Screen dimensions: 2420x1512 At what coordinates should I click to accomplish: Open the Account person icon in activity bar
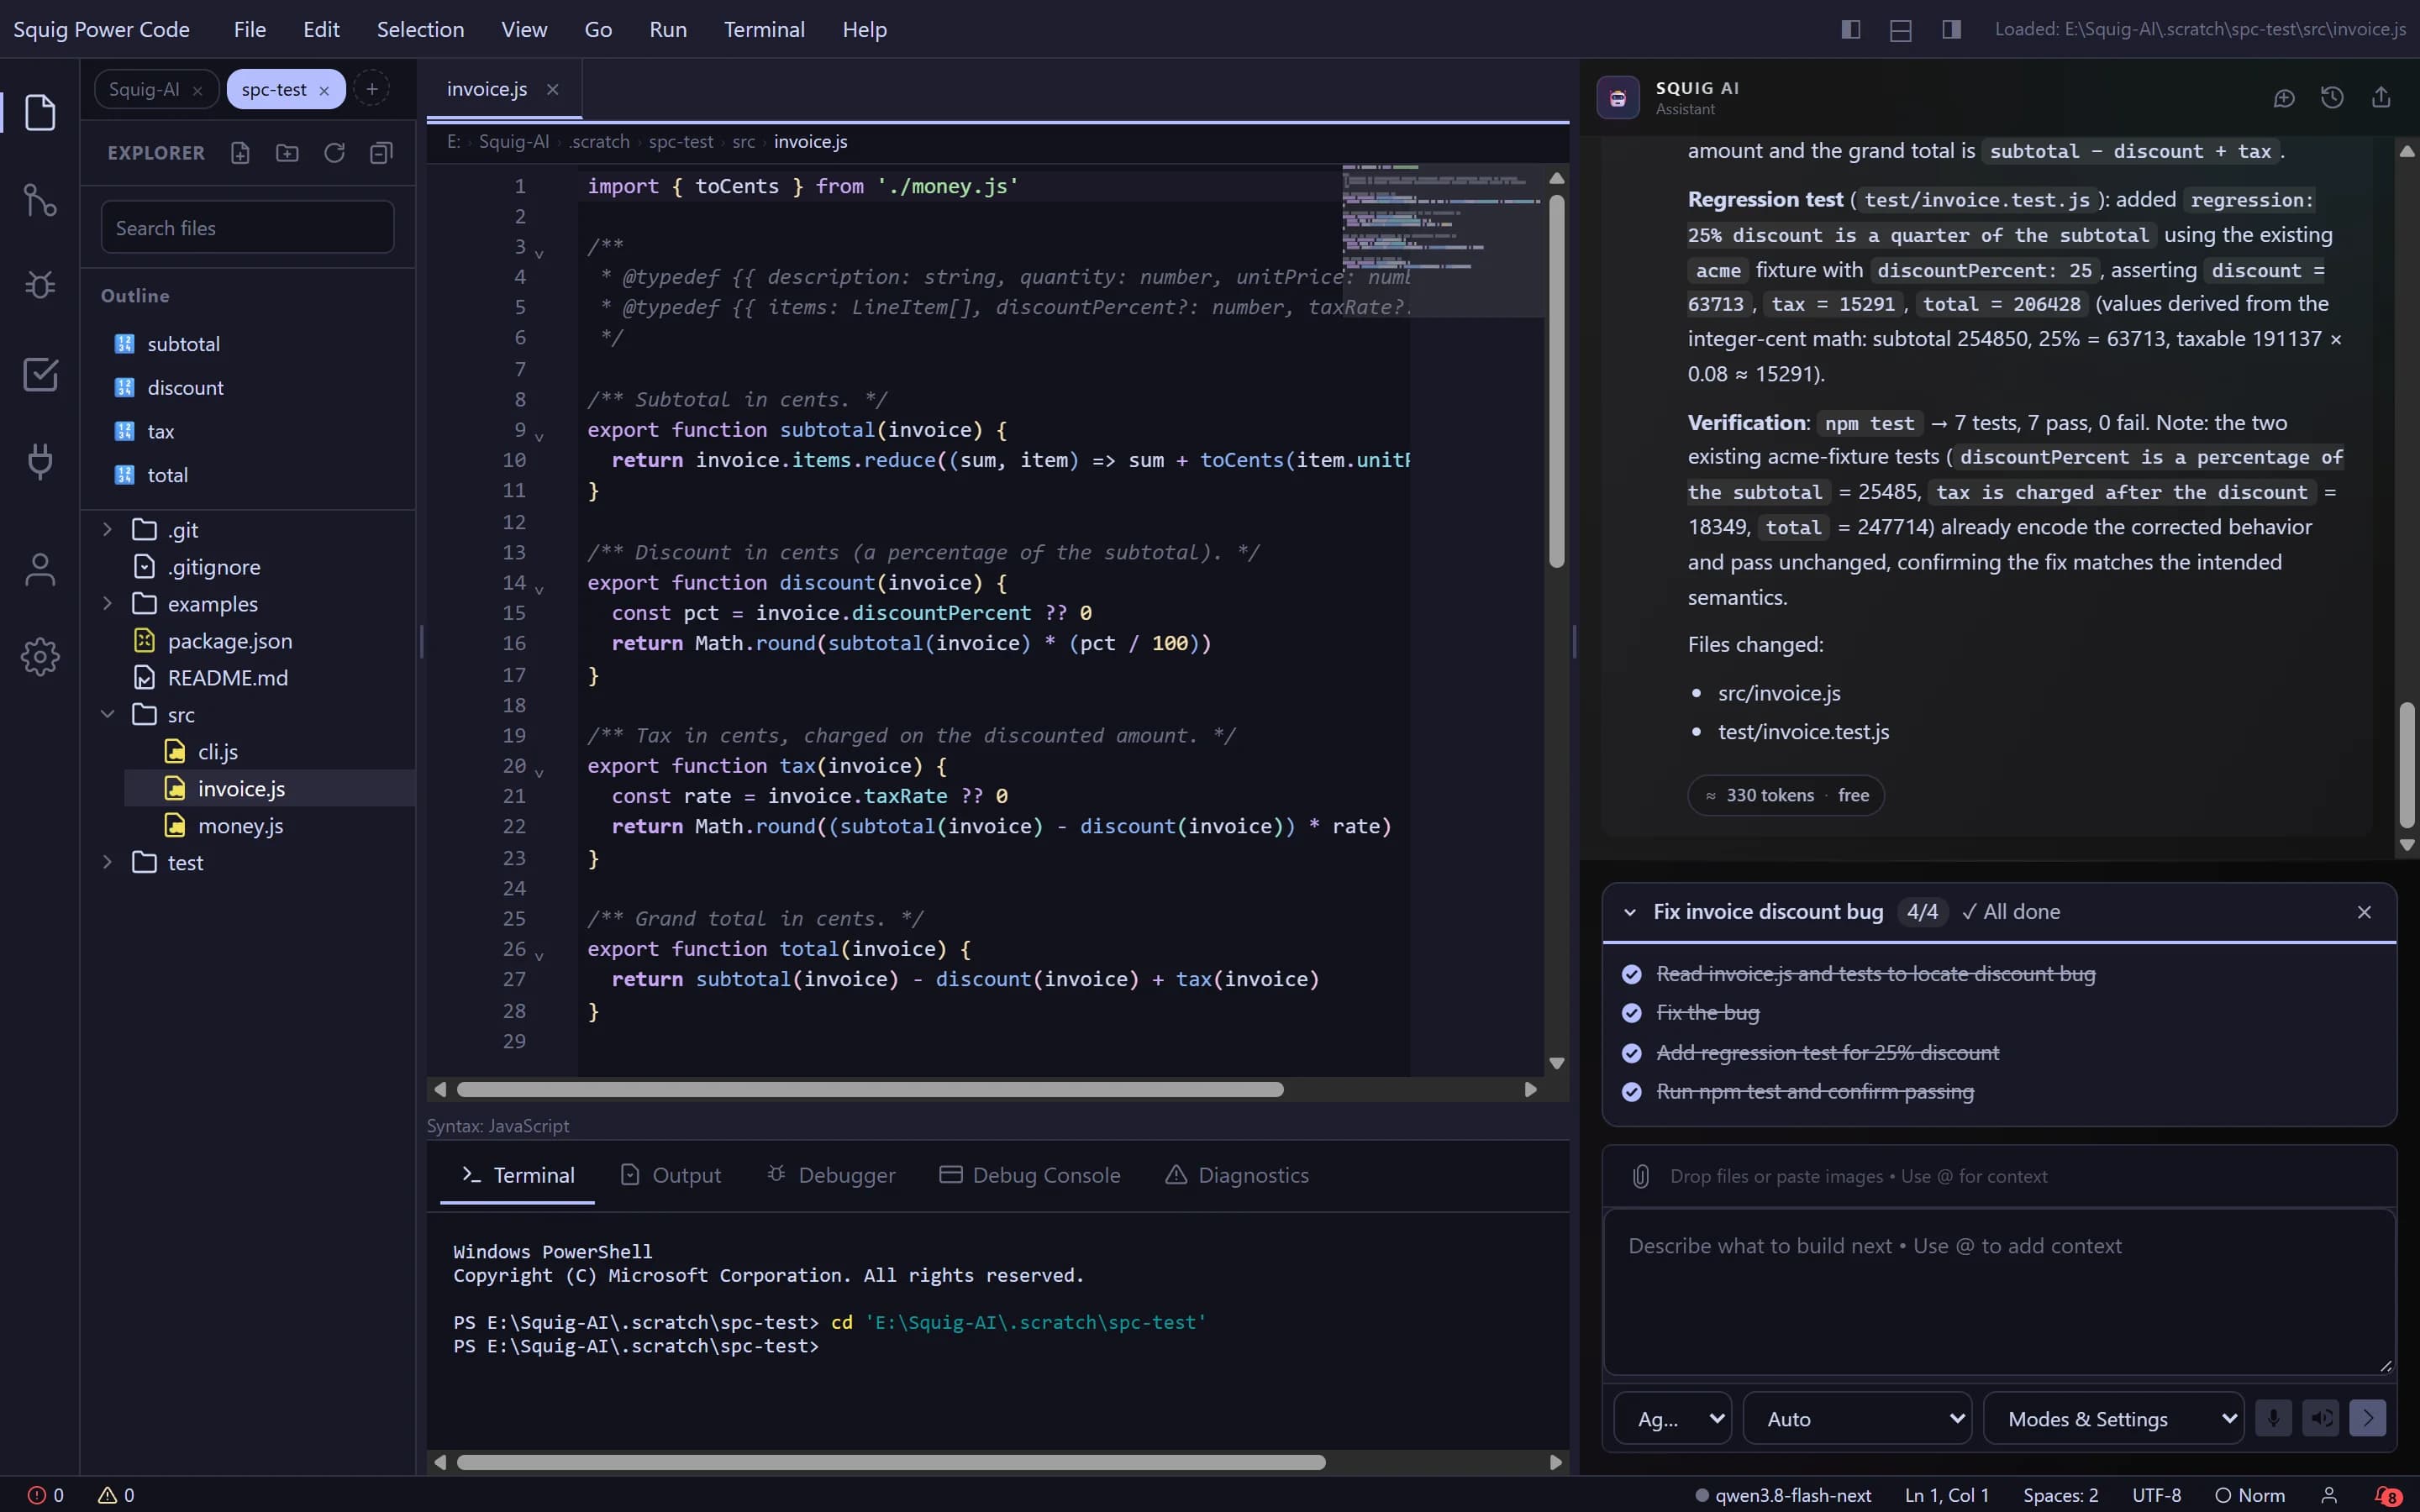tap(40, 570)
